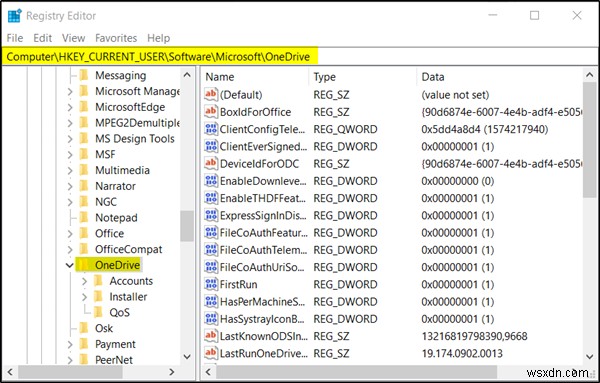Open the File menu
Screen dimensions: 600x383
pos(15,38)
